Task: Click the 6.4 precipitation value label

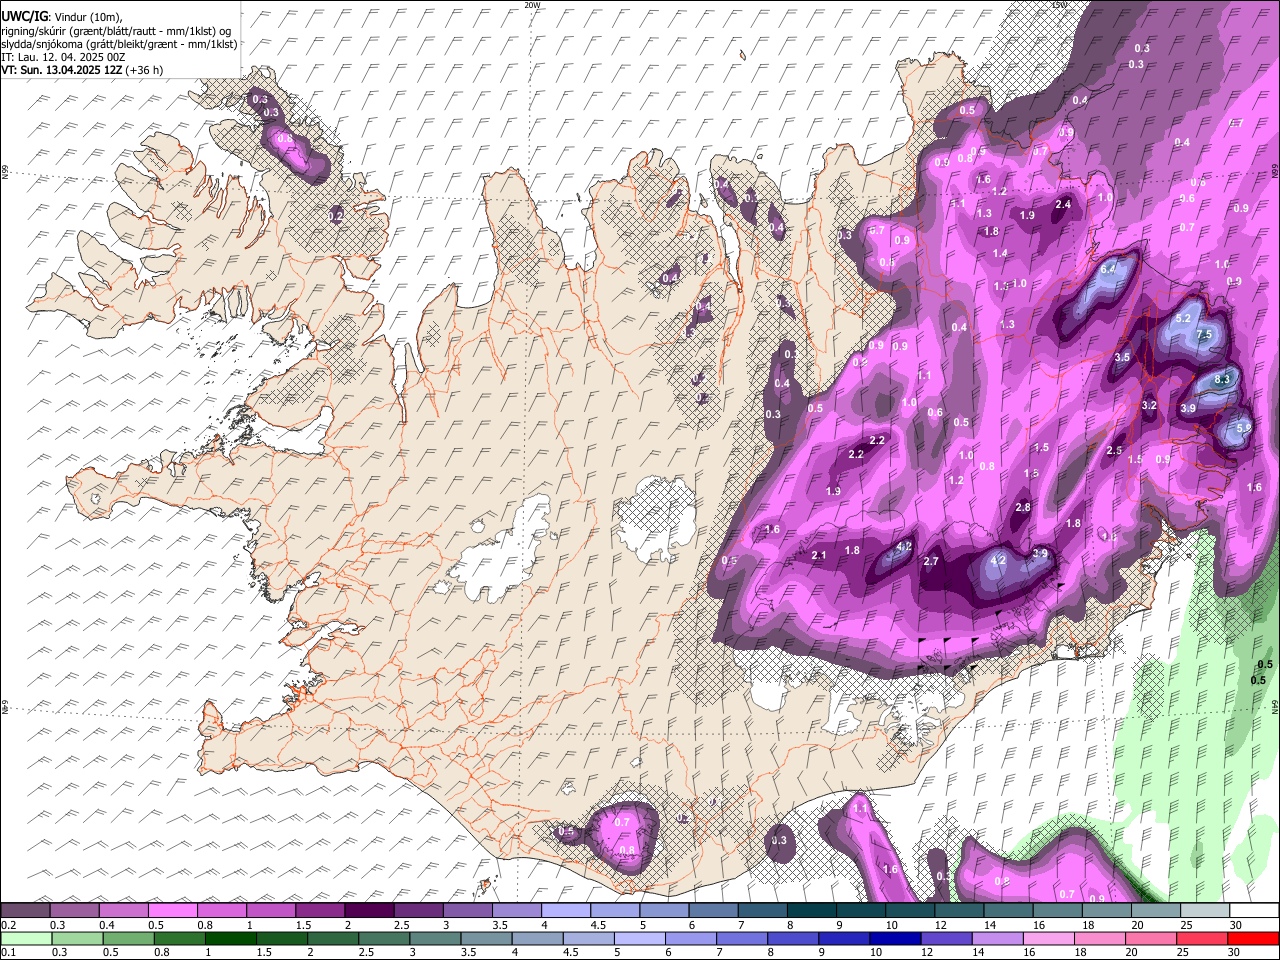Action: tap(1108, 270)
